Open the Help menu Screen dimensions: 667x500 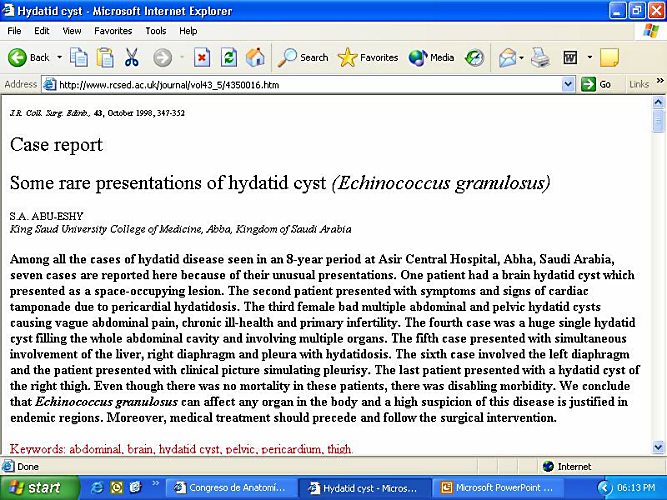(x=188, y=31)
